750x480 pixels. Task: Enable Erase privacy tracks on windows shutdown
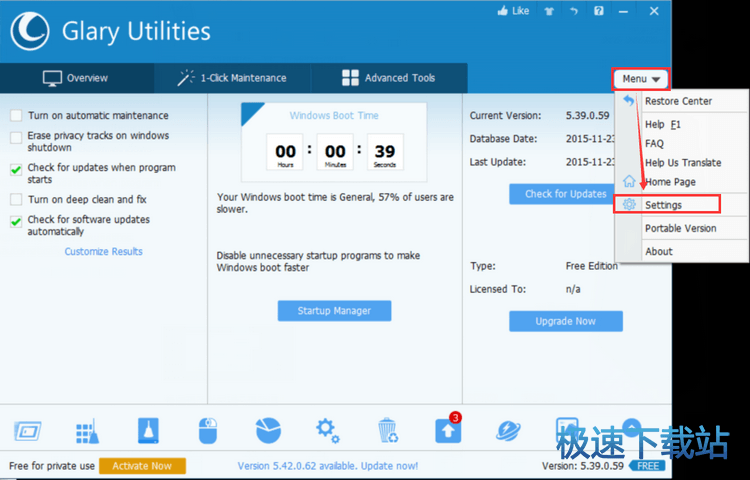(x=16, y=138)
